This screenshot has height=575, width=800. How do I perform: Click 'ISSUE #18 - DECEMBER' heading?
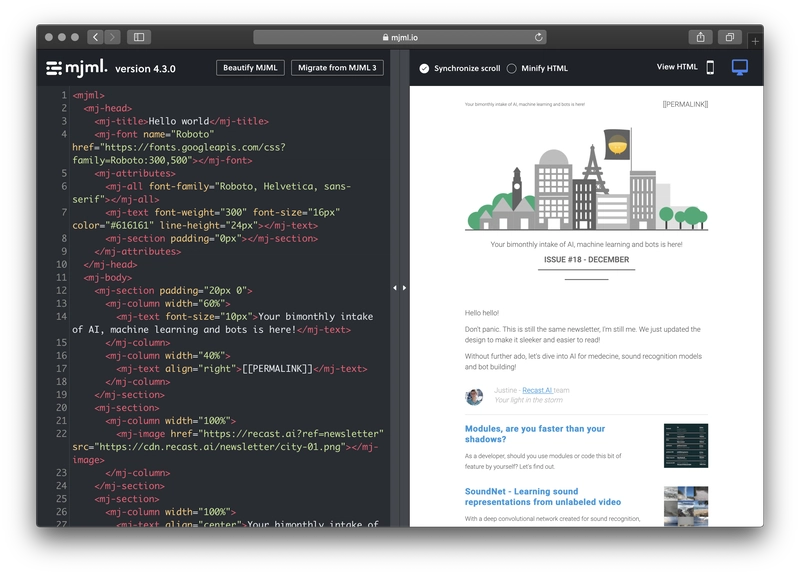coord(586,260)
